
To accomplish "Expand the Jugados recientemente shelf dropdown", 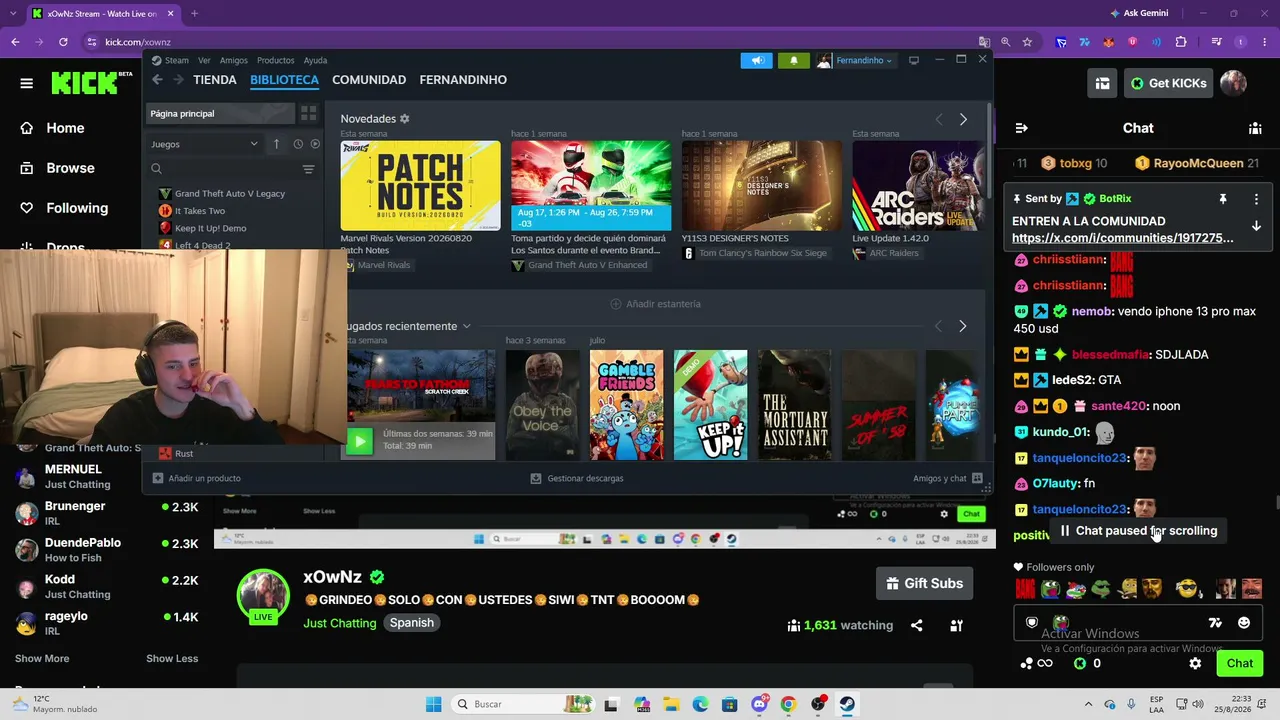I will pos(466,326).
